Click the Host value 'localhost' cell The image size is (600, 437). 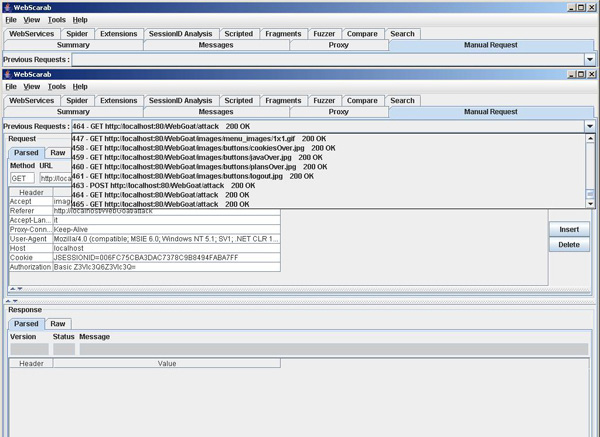tap(166, 248)
